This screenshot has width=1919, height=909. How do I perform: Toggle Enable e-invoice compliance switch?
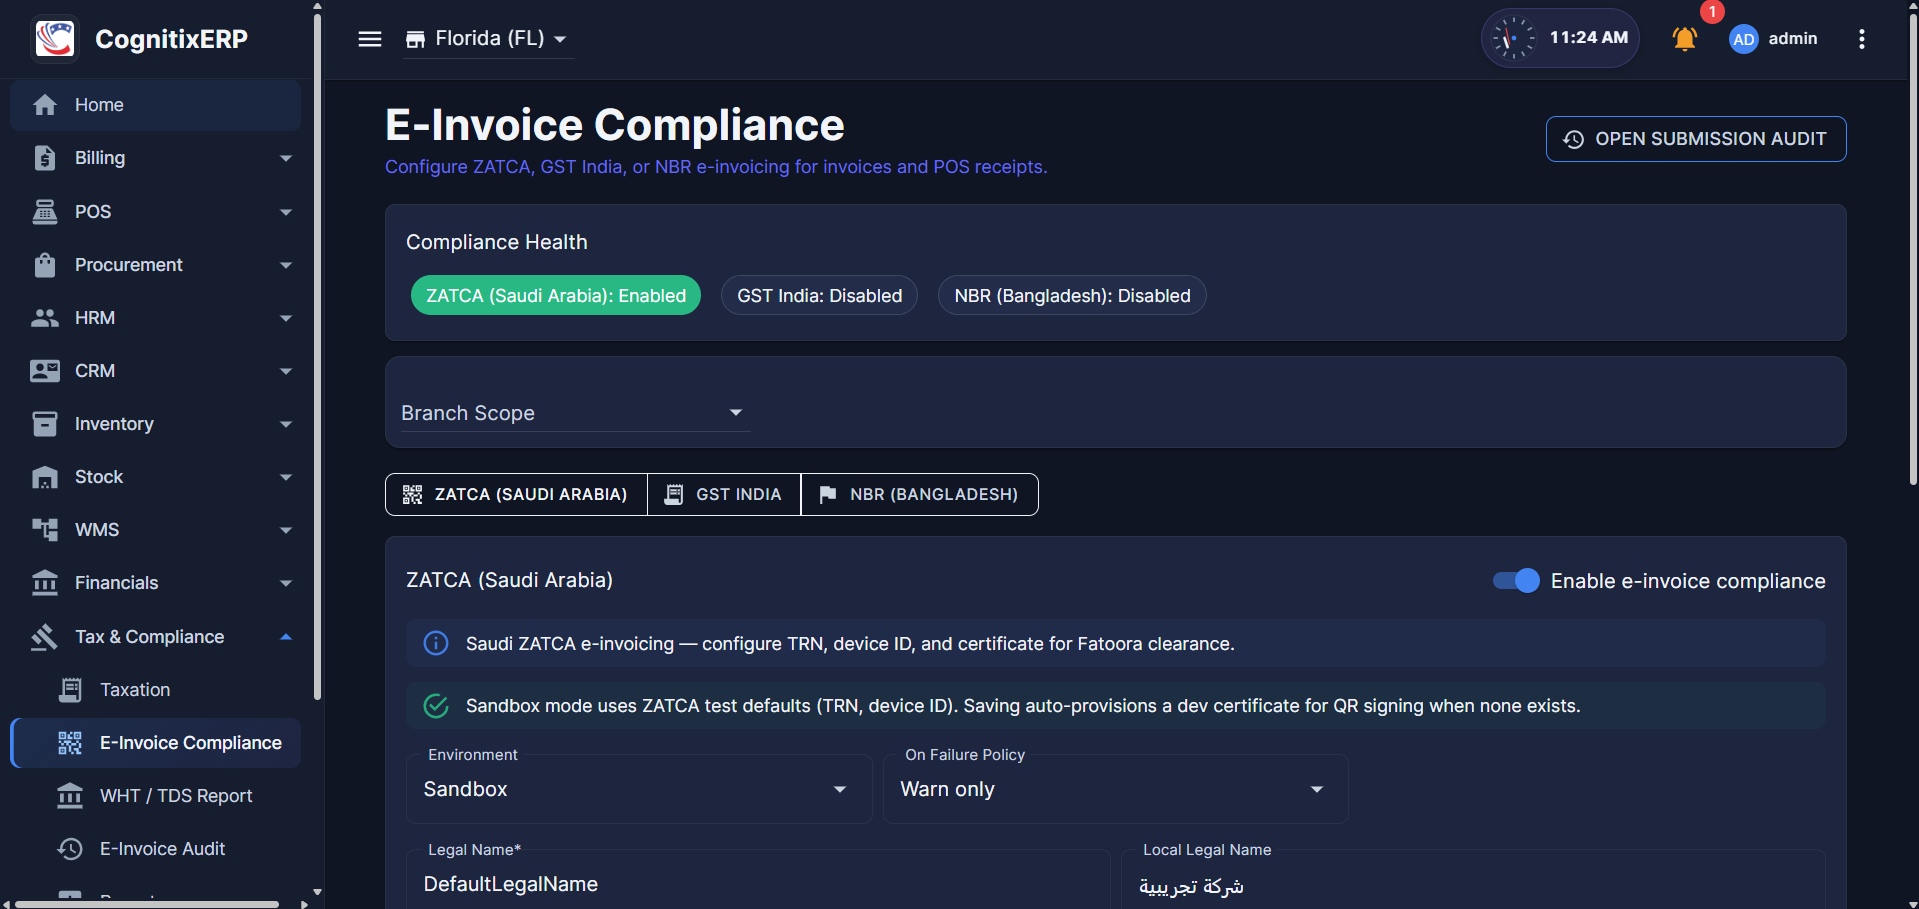(x=1516, y=581)
